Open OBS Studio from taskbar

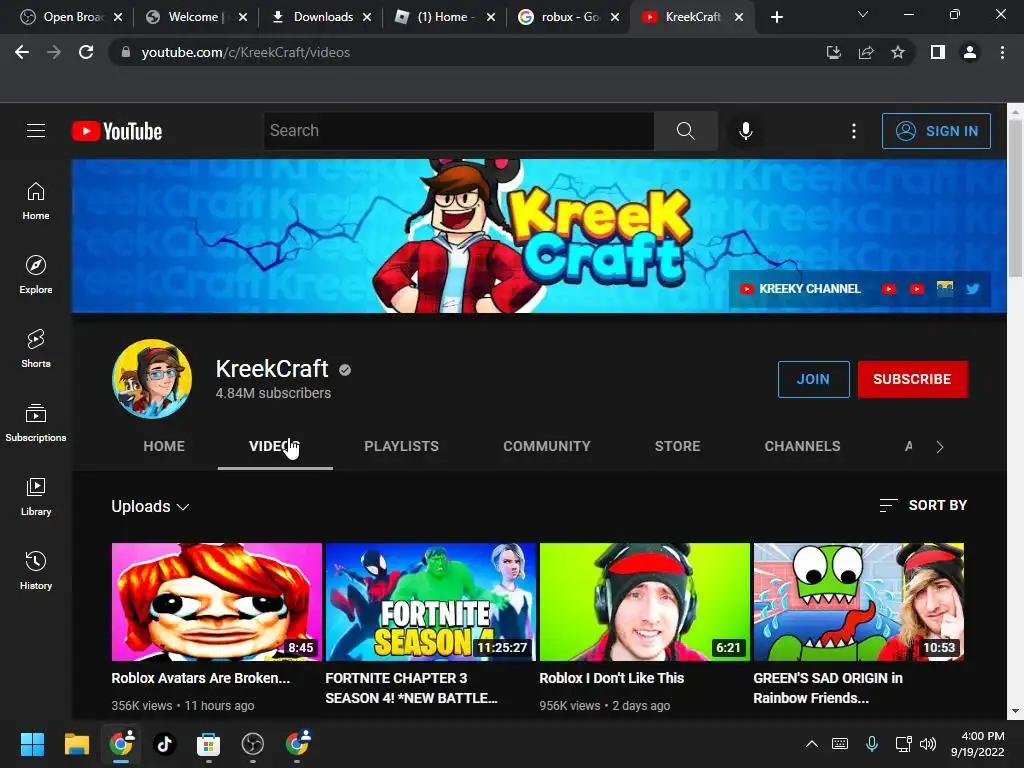tap(253, 744)
